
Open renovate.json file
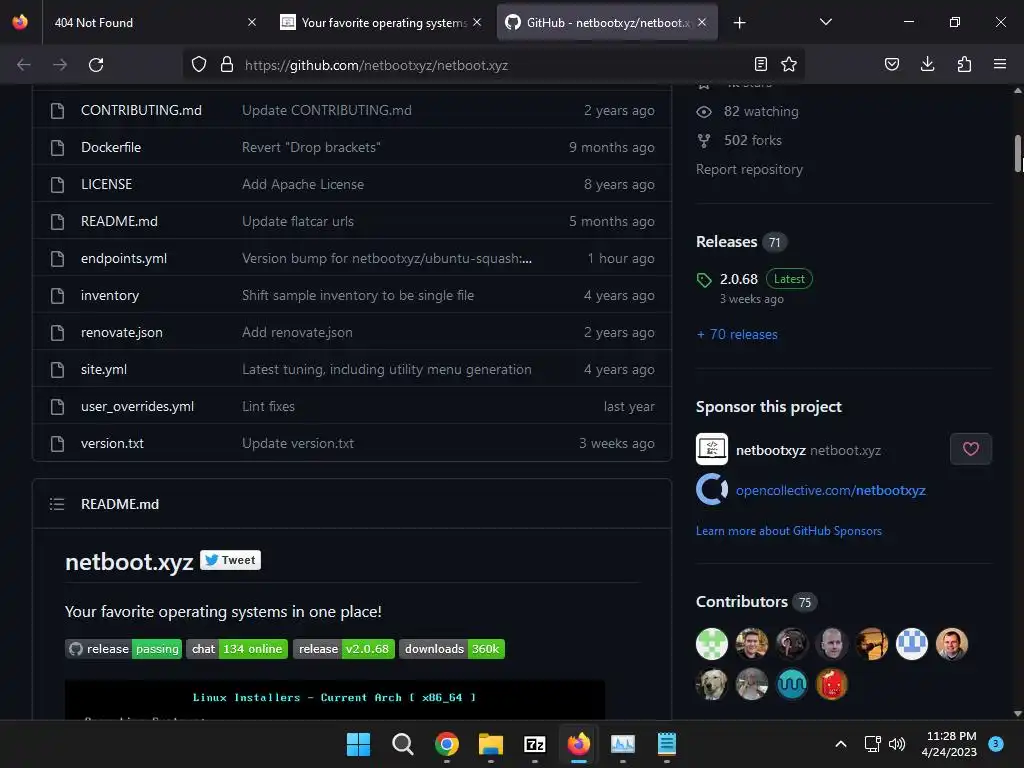click(121, 332)
